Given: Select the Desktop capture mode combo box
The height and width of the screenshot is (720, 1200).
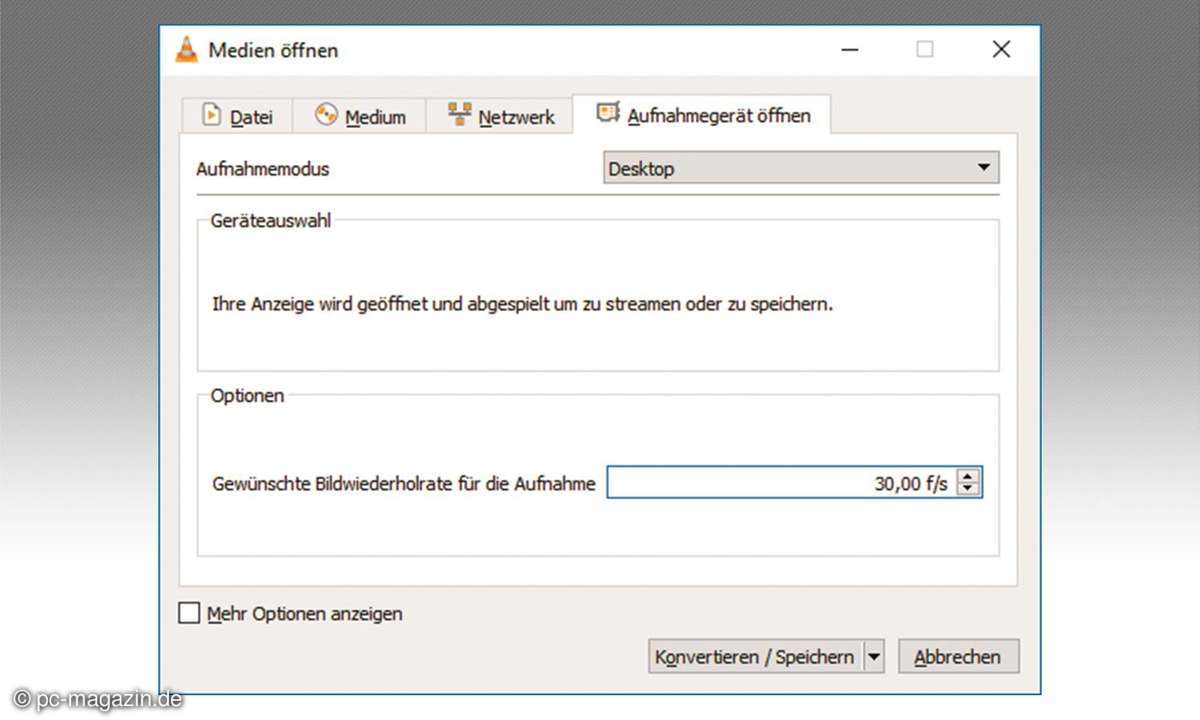Looking at the screenshot, I should [x=790, y=168].
